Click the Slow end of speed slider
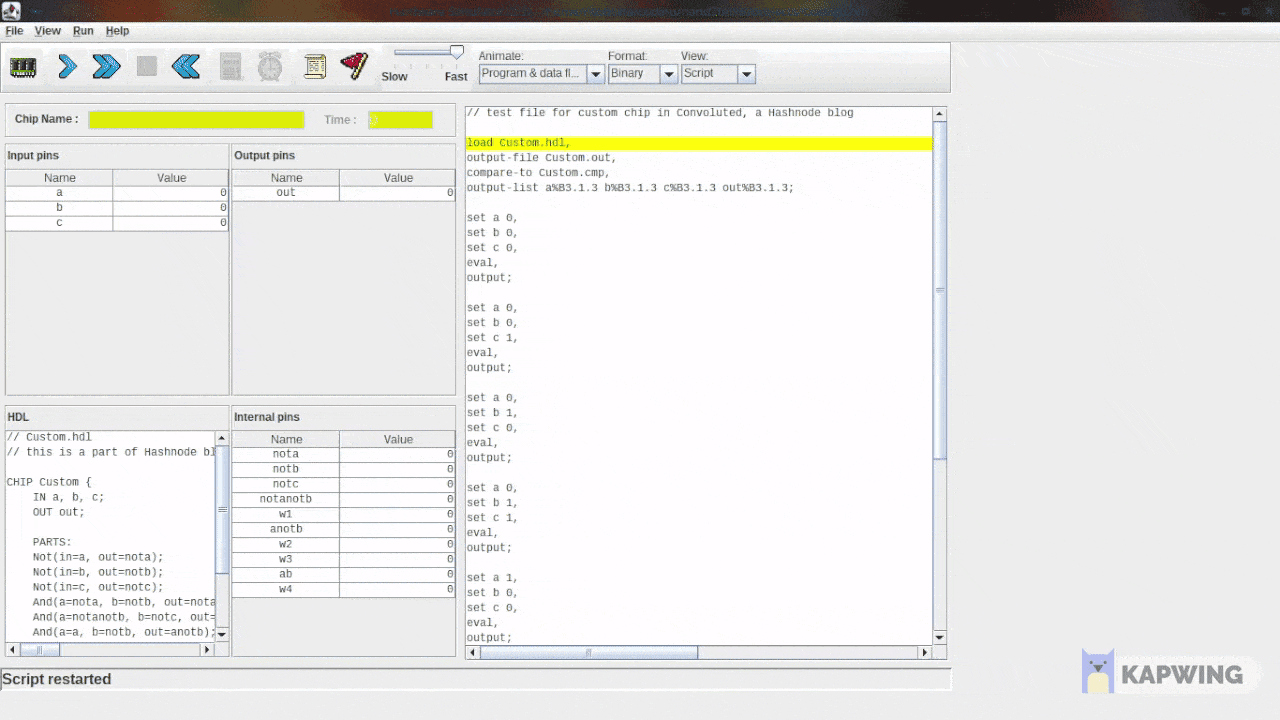Viewport: 1280px width, 720px height. 394,77
